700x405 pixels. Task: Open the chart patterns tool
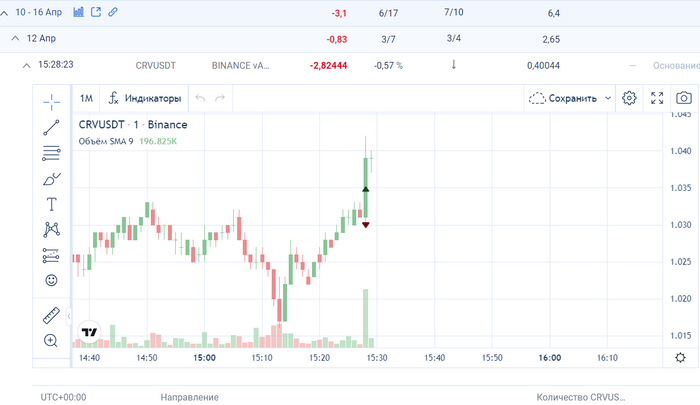tap(51, 230)
